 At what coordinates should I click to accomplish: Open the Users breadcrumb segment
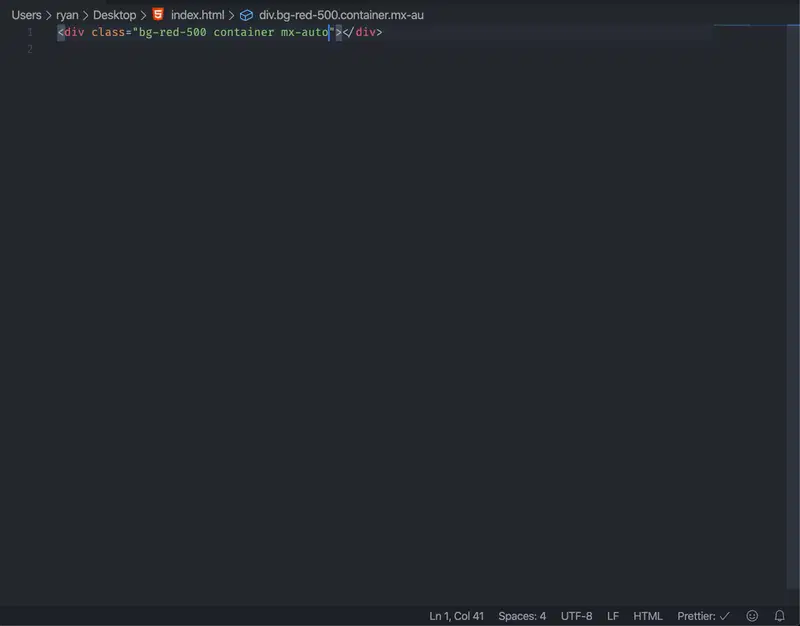(x=27, y=15)
